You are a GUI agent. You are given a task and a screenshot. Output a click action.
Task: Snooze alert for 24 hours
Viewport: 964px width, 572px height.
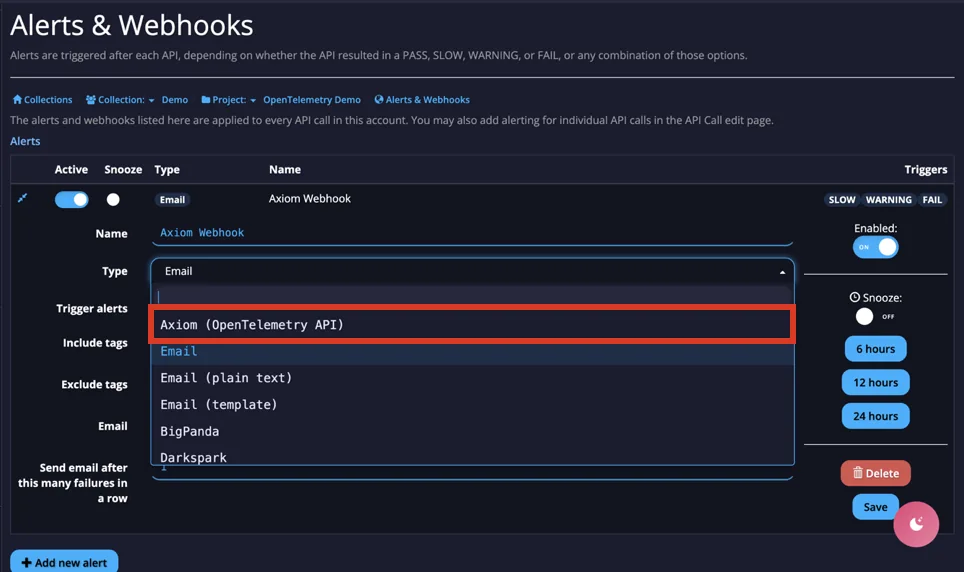coord(875,416)
